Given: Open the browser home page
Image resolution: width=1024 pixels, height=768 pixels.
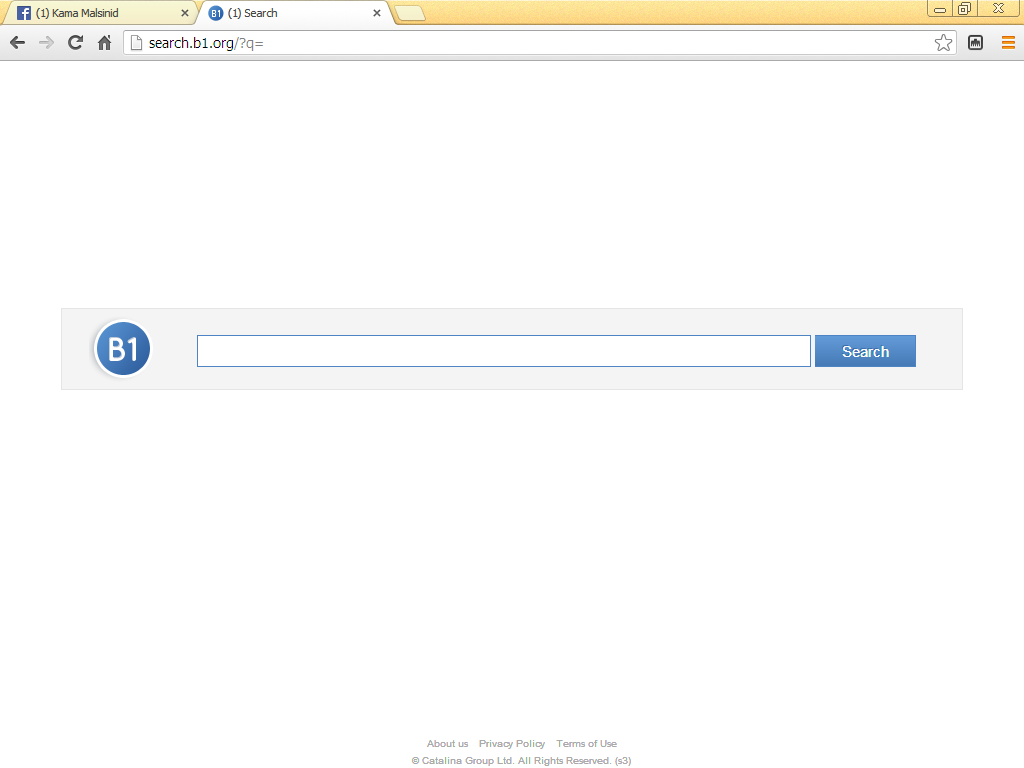Looking at the screenshot, I should (x=104, y=43).
